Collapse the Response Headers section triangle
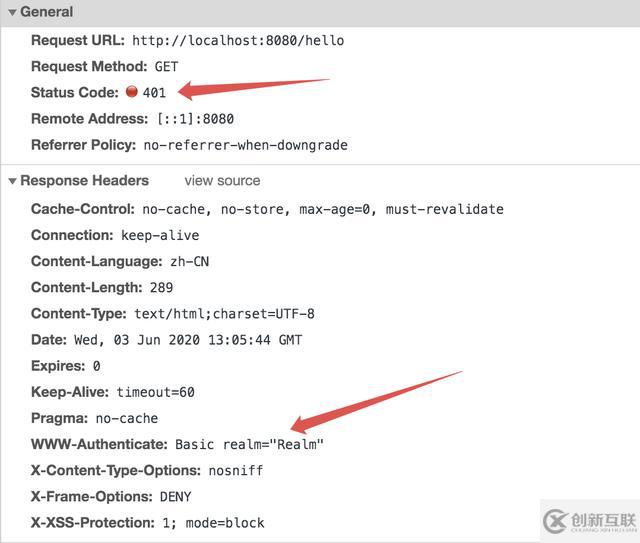Image resolution: width=640 pixels, height=543 pixels. coord(12,181)
